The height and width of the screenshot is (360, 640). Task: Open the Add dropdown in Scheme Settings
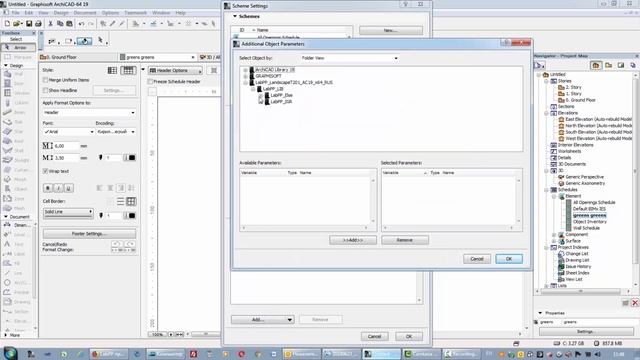pos(262,320)
